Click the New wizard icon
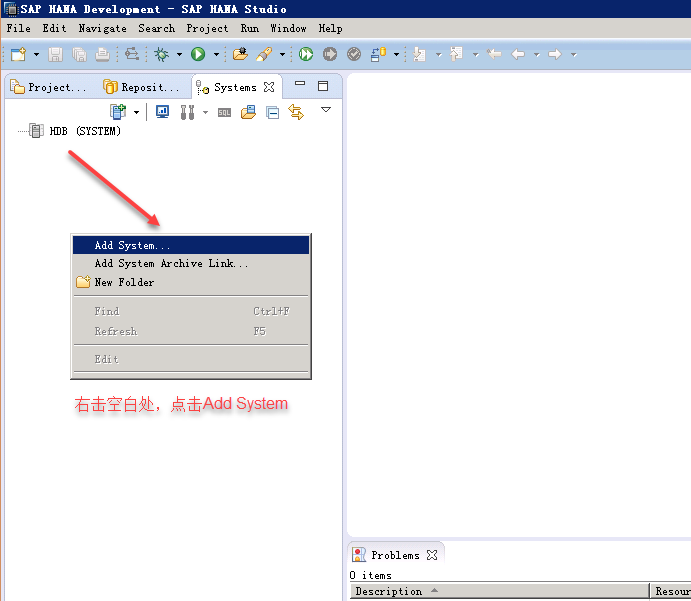 pyautogui.click(x=19, y=55)
